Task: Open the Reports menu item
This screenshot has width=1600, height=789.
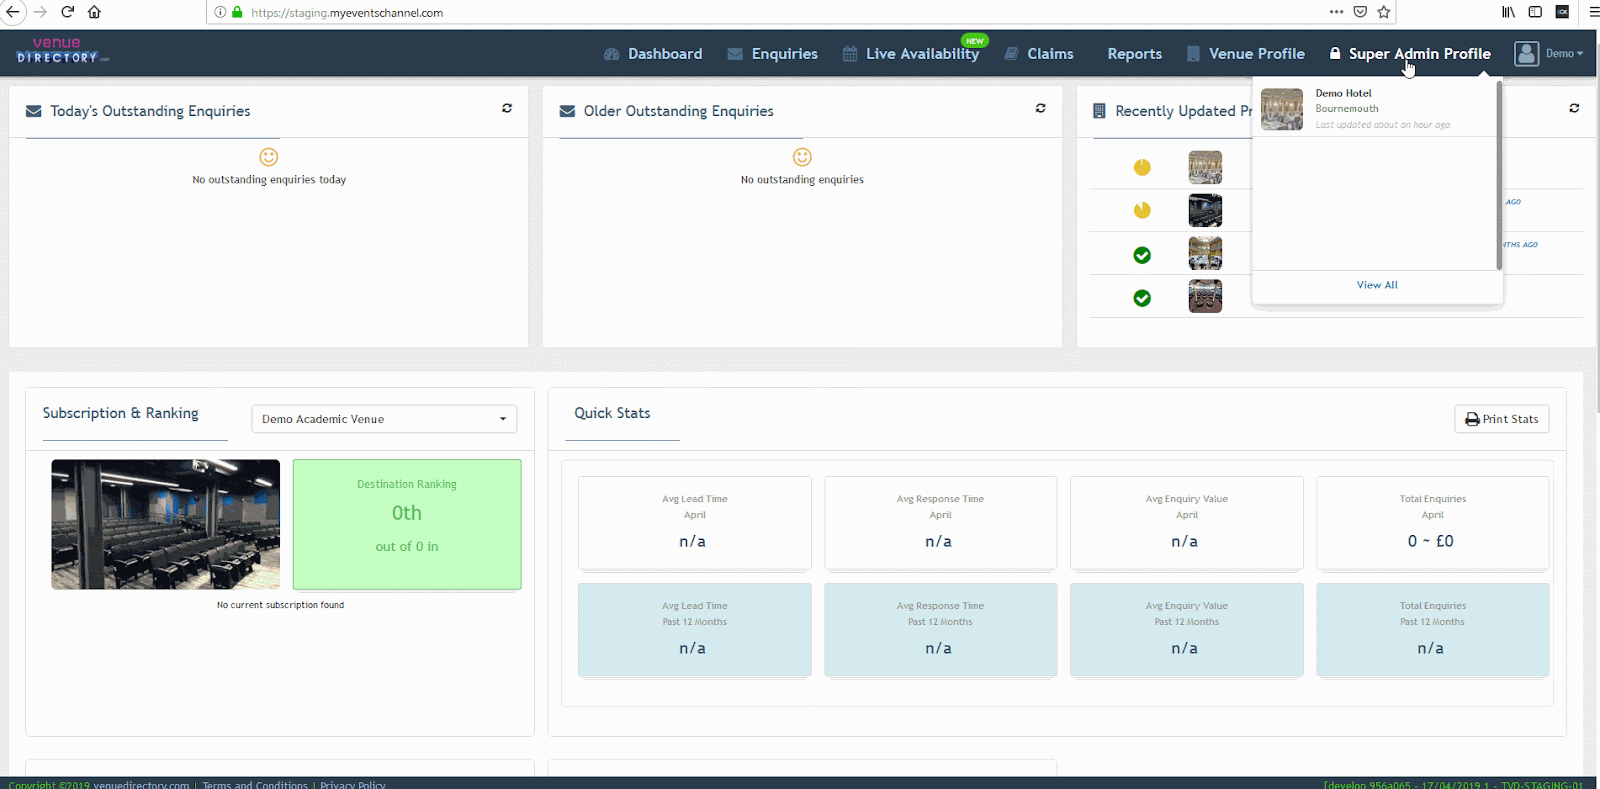Action: [1134, 54]
